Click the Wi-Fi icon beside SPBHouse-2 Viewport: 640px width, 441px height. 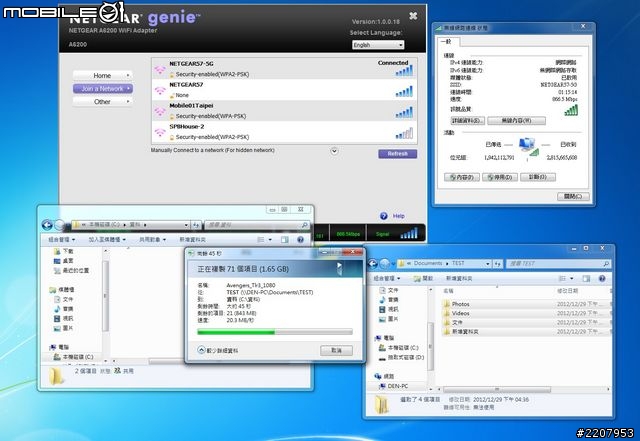click(160, 132)
